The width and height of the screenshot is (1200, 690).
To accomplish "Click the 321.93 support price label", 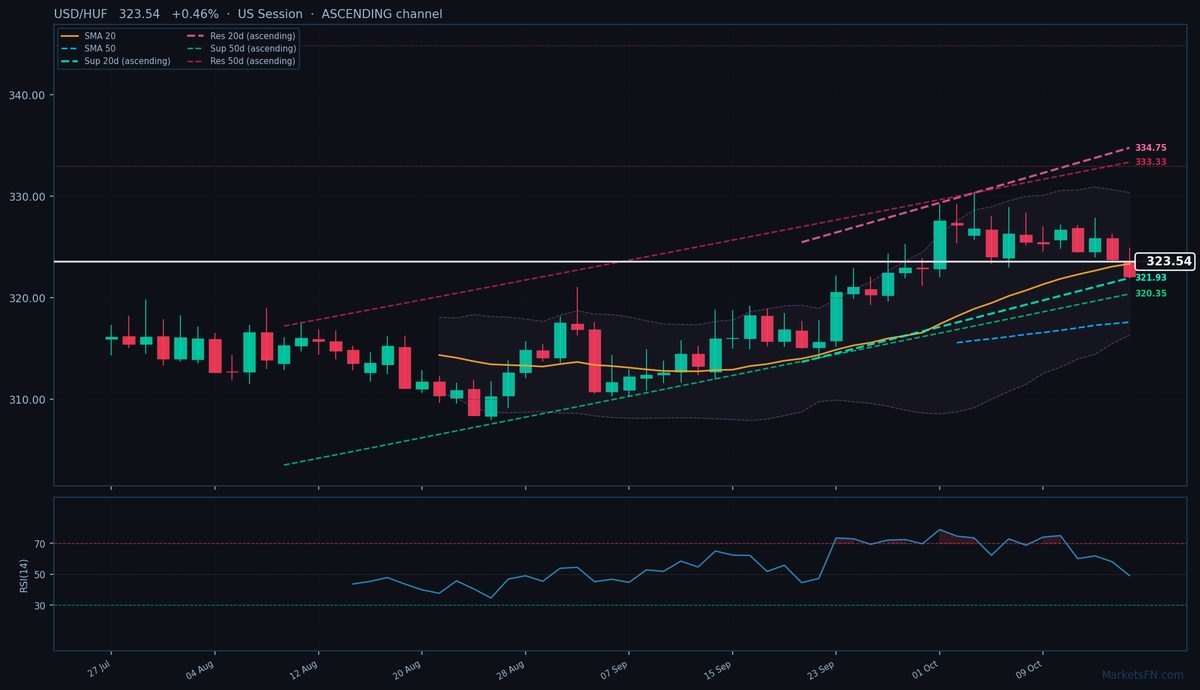I will (x=1150, y=278).
